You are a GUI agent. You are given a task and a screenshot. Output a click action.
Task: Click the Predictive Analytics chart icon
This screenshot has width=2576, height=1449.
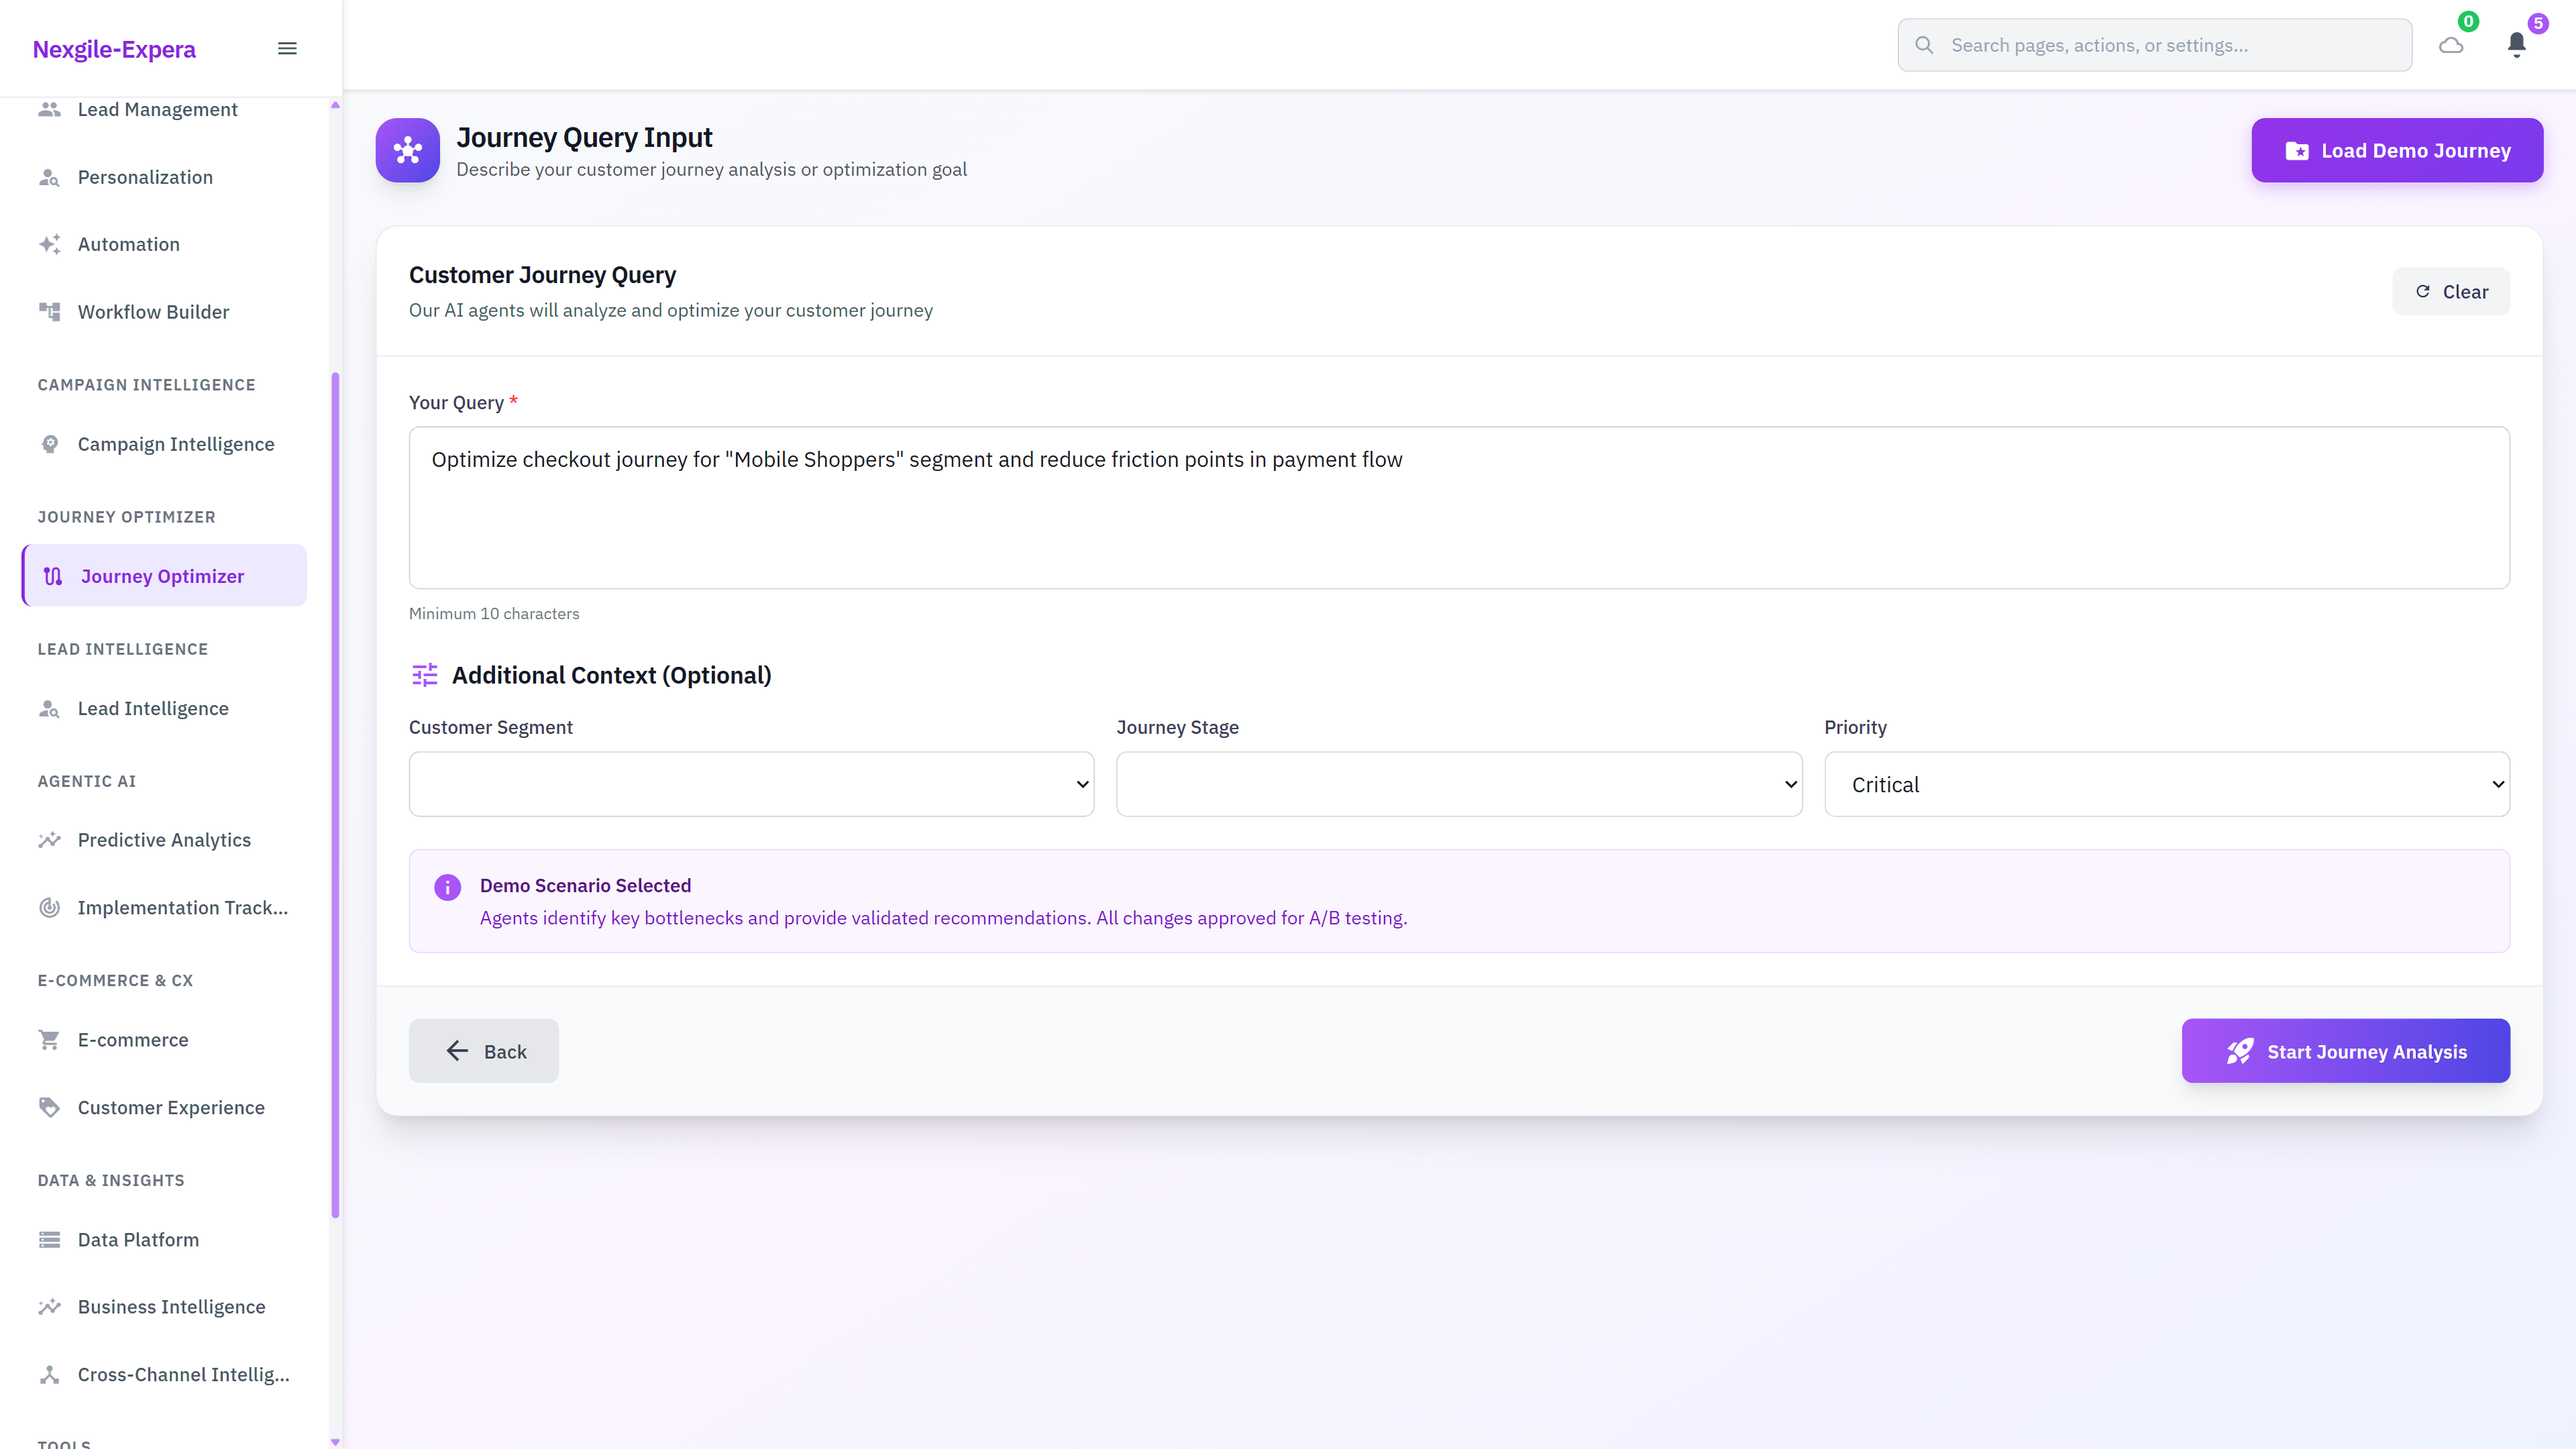(51, 840)
